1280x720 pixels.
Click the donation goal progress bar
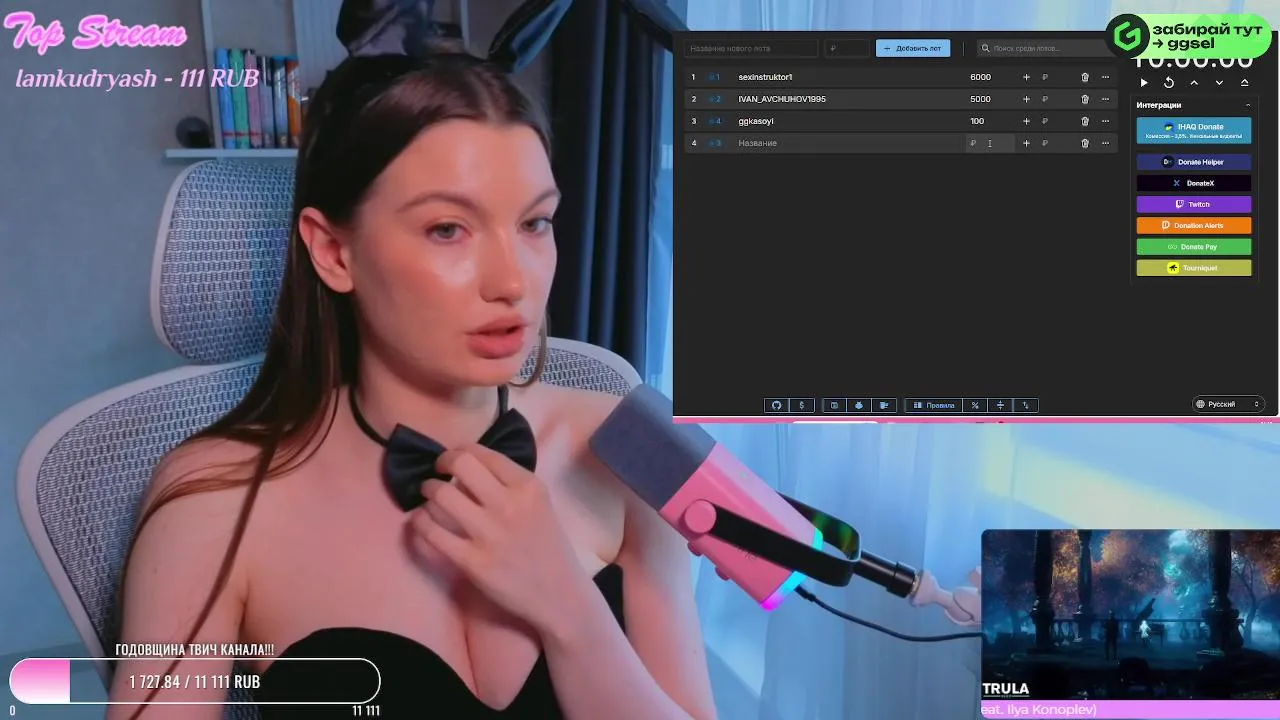[195, 681]
